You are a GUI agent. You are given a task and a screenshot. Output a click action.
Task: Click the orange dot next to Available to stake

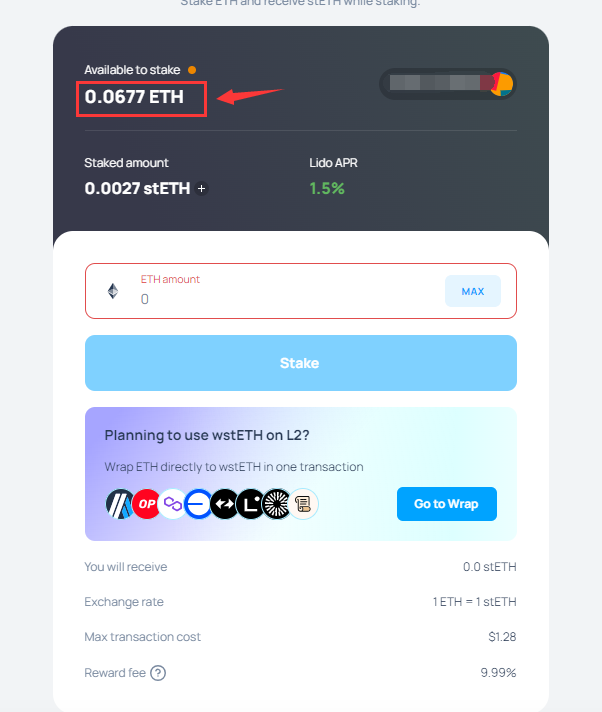[x=192, y=70]
